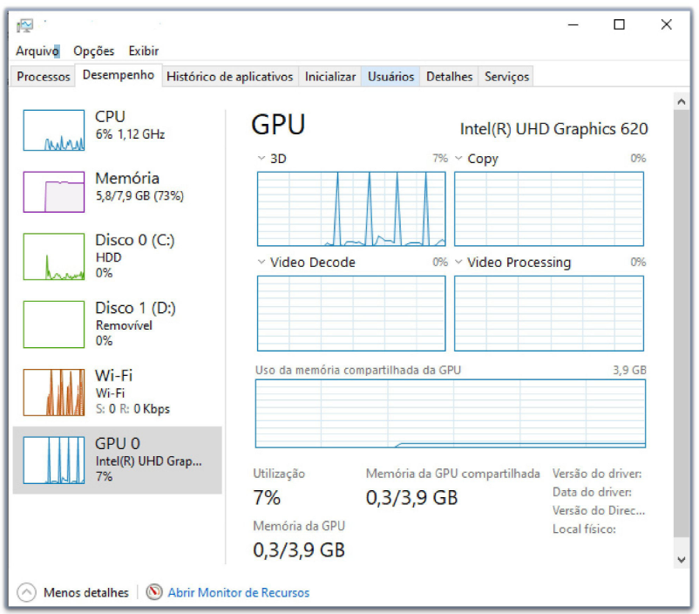Switch to the Detalhes tab

(x=449, y=76)
